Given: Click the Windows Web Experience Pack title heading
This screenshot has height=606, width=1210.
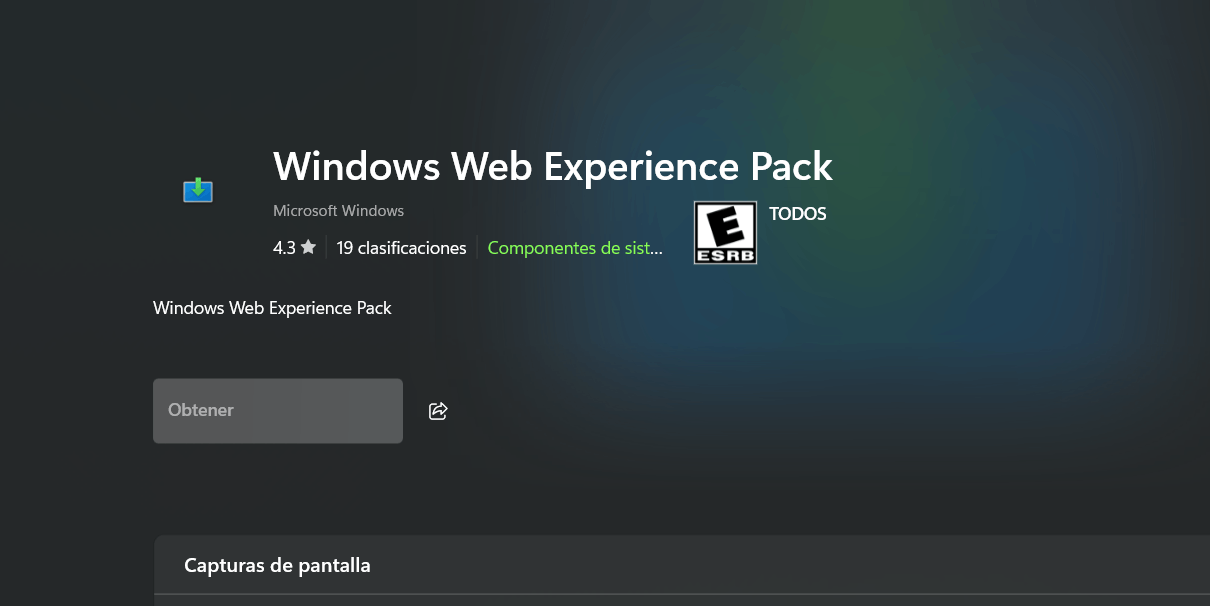Looking at the screenshot, I should coord(553,166).
